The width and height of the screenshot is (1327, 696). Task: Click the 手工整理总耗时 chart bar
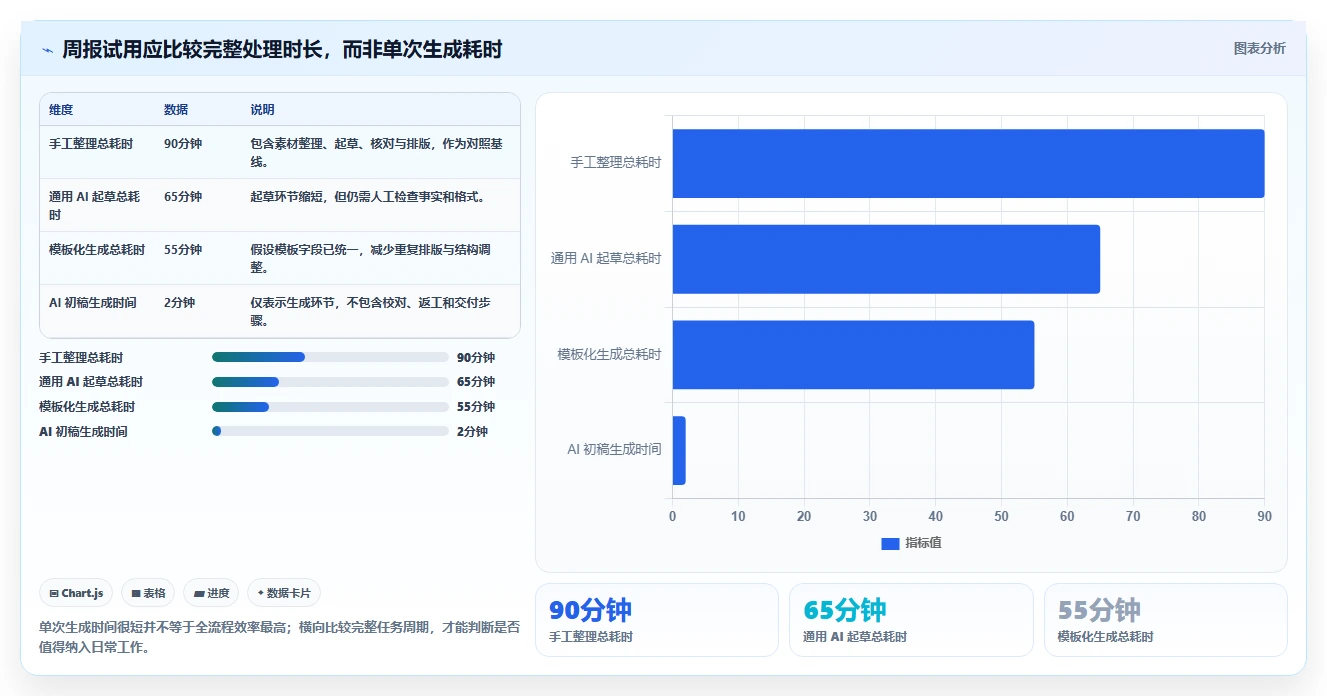point(968,163)
